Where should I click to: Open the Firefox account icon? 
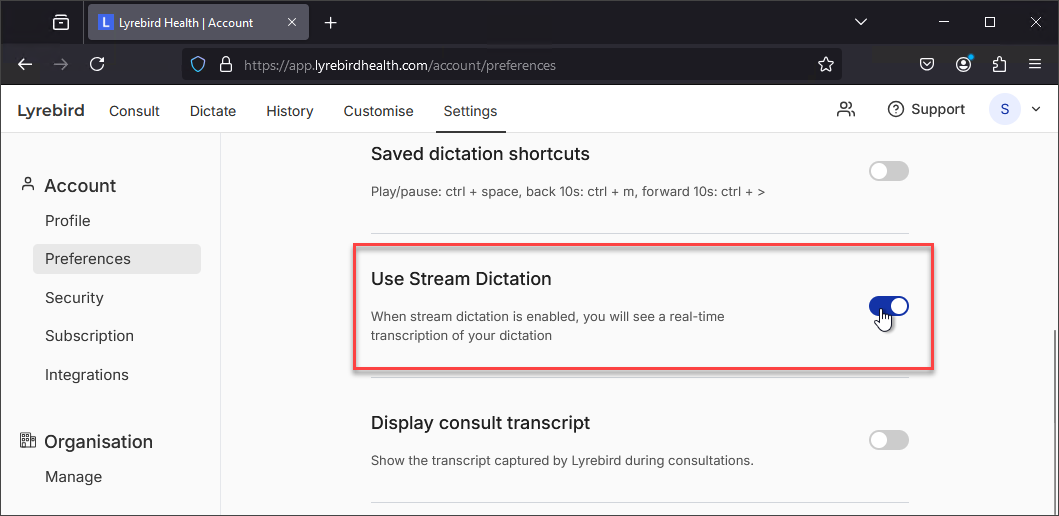964,64
